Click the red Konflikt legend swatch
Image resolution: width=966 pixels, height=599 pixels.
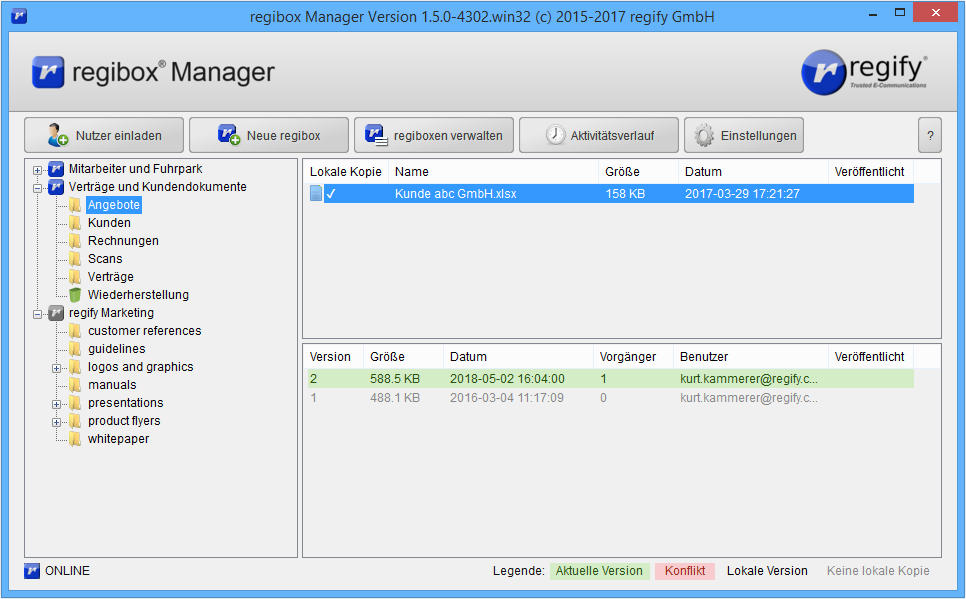coord(684,571)
